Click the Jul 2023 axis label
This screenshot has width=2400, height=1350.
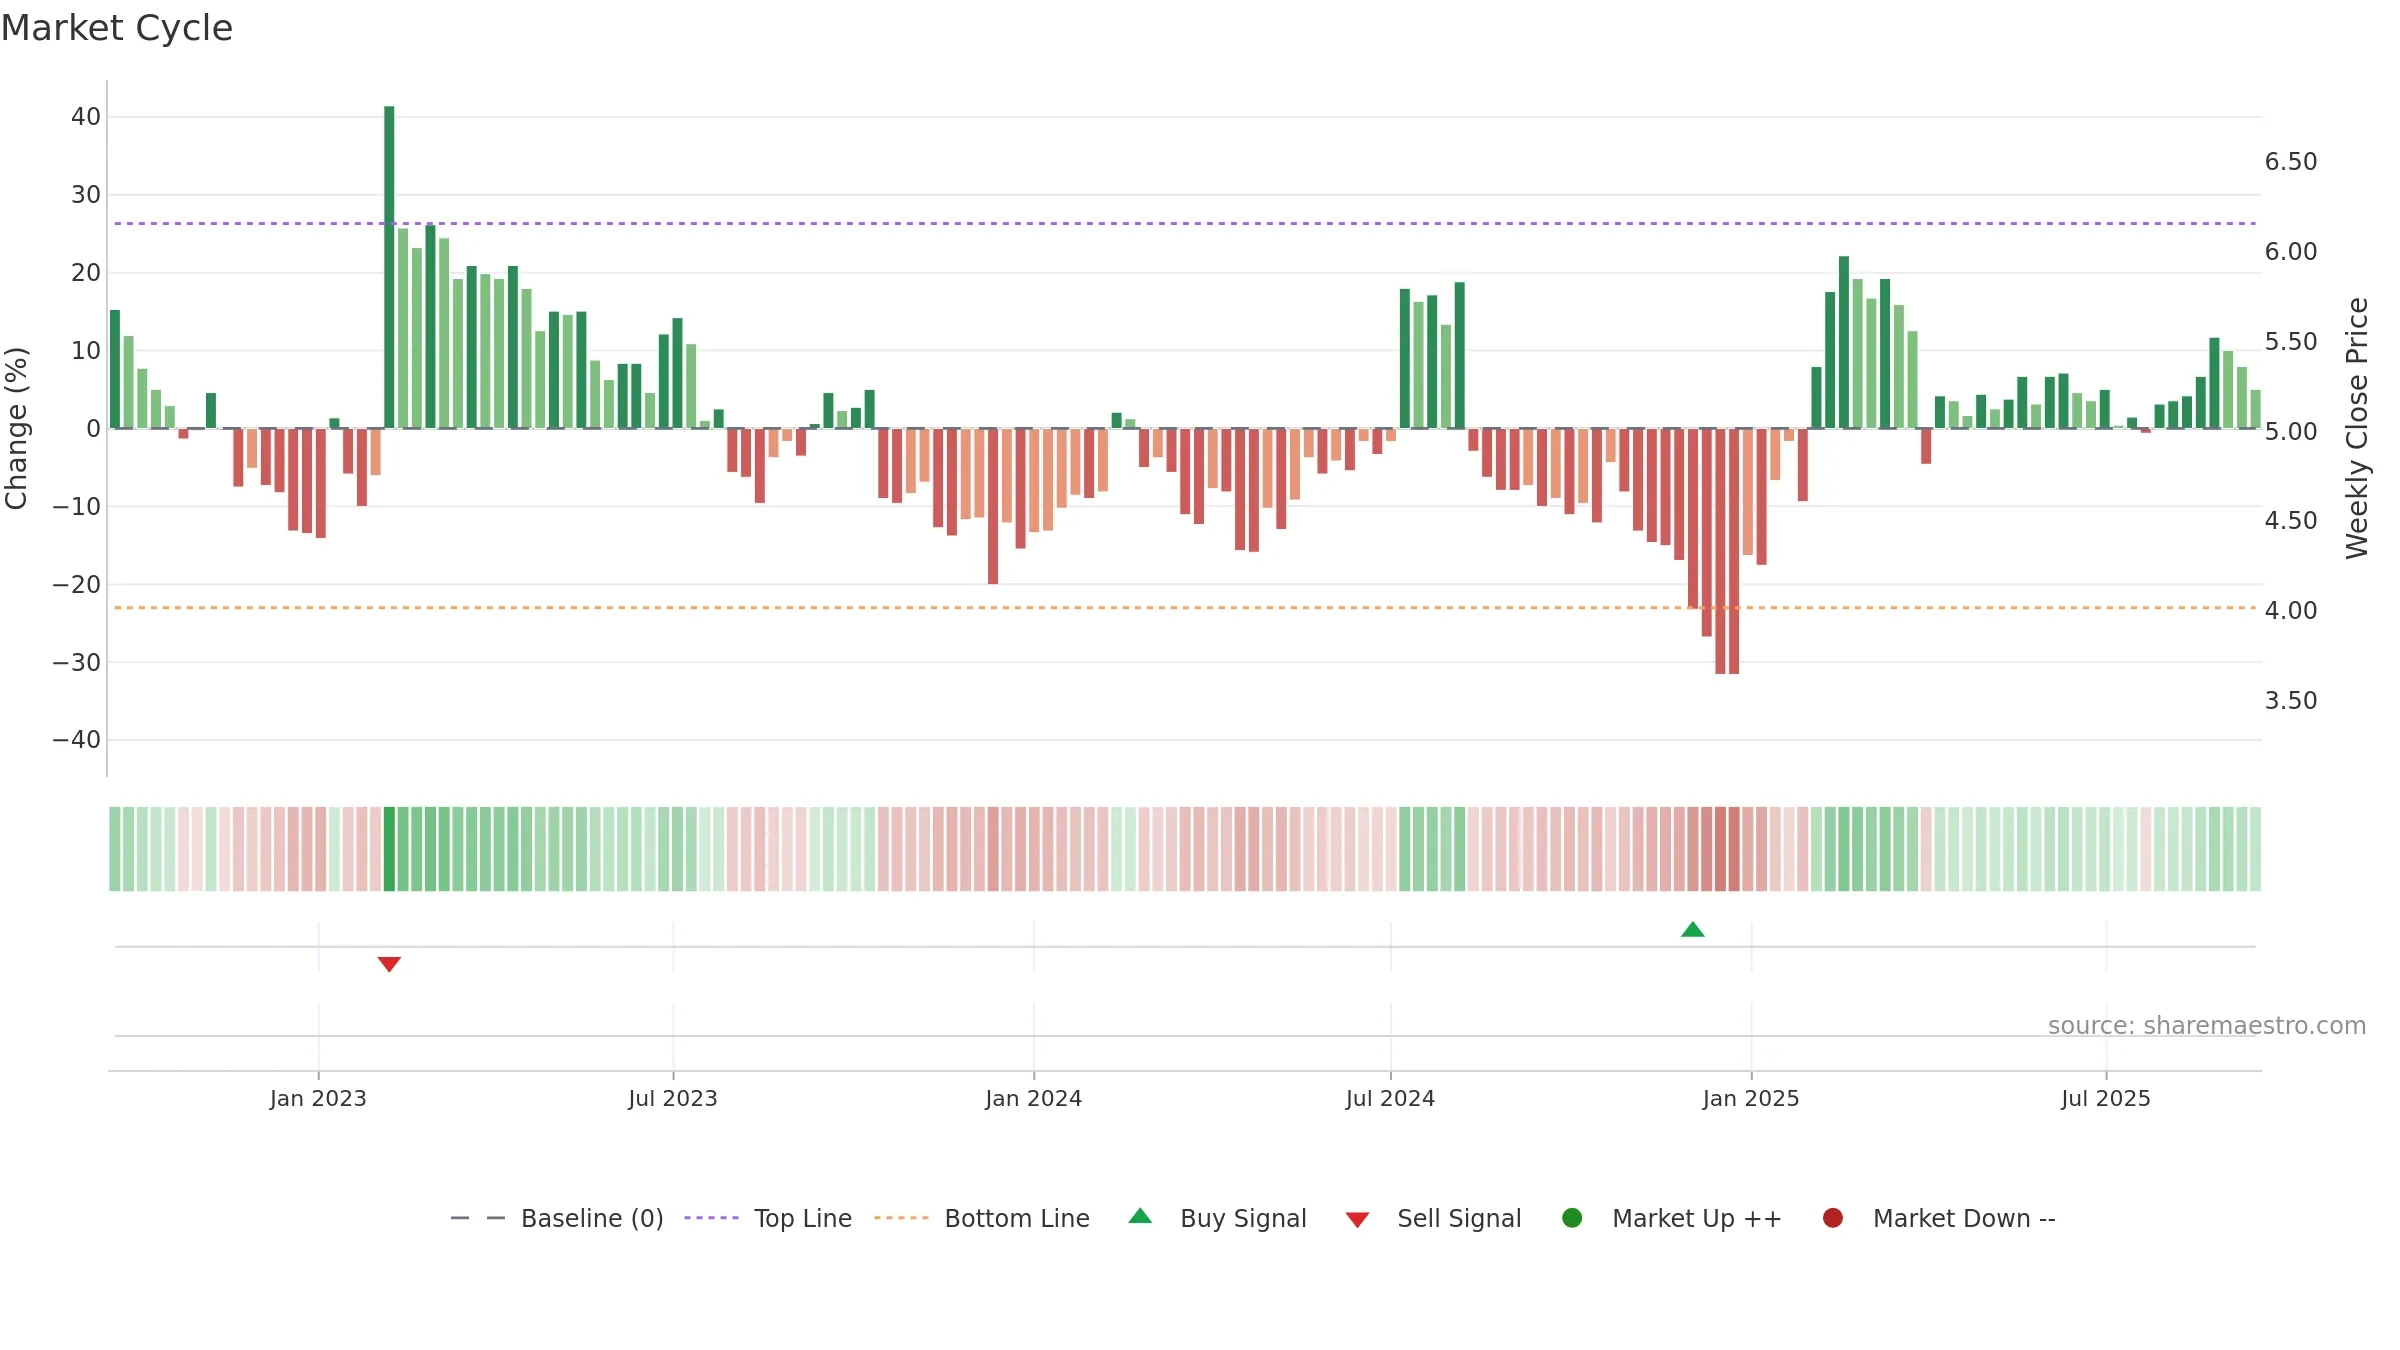(673, 1099)
